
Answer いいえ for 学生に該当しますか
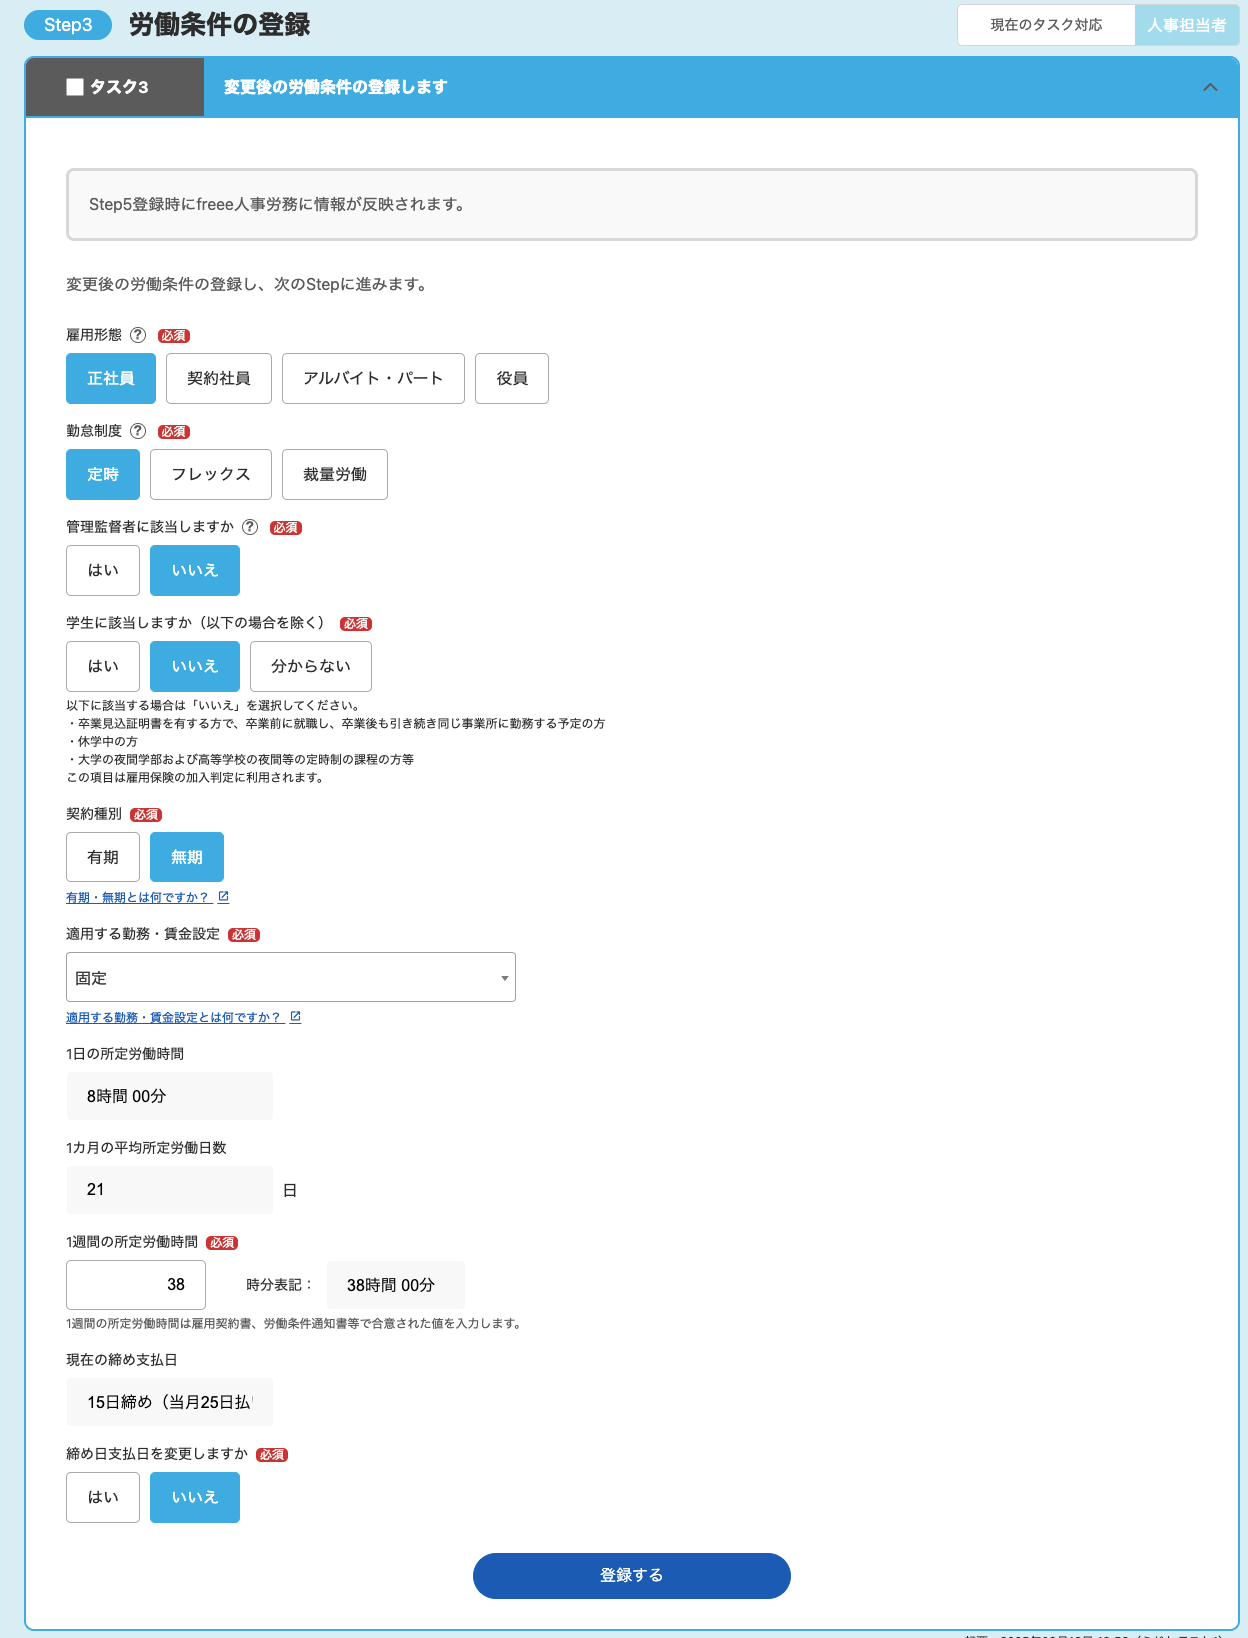point(195,666)
